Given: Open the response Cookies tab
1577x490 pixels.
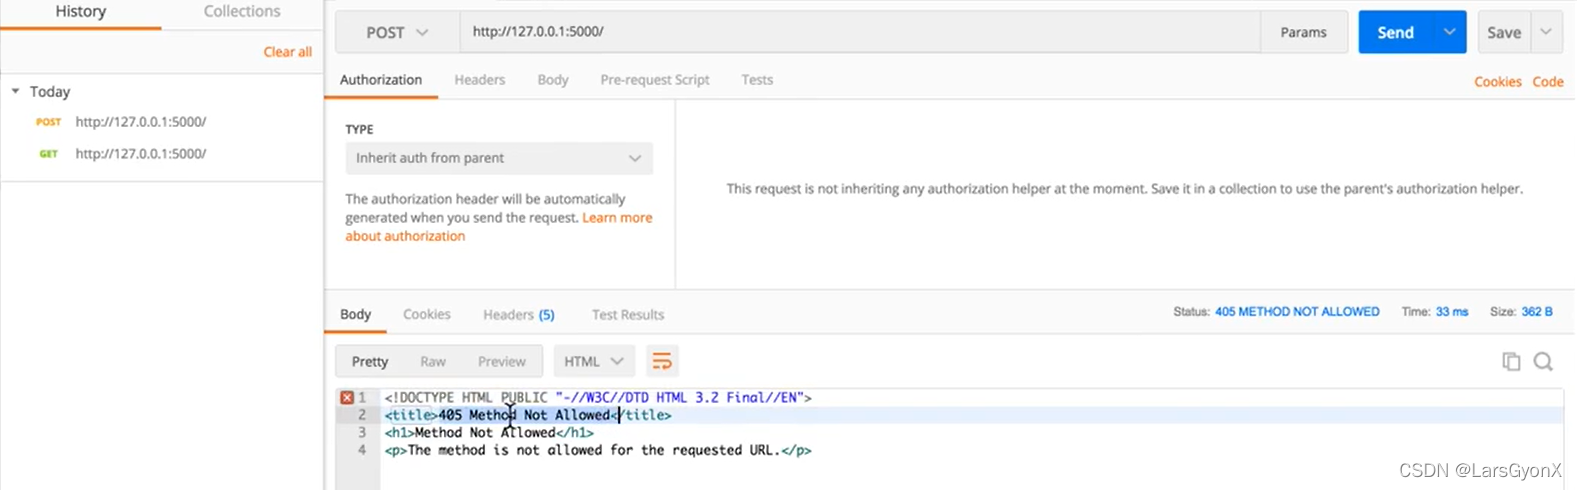Looking at the screenshot, I should tap(427, 314).
